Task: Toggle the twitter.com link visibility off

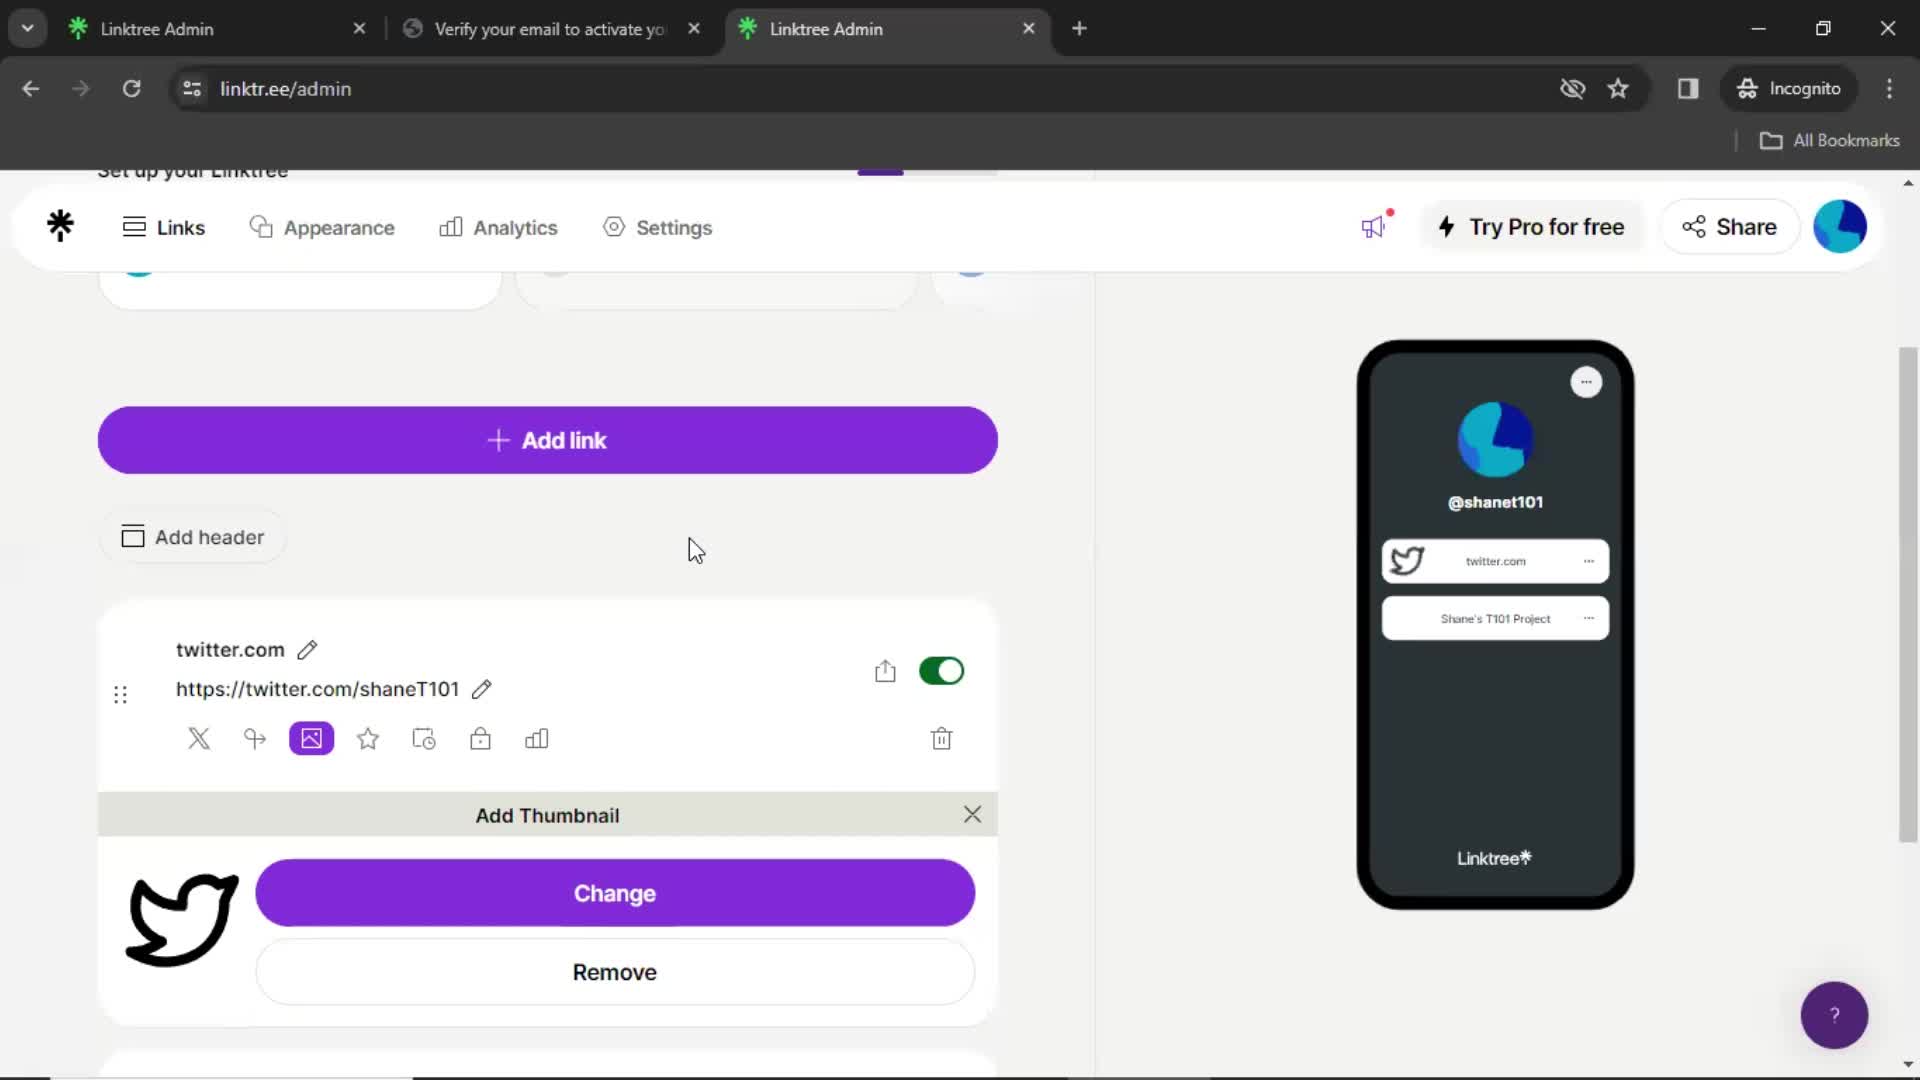Action: point(941,671)
